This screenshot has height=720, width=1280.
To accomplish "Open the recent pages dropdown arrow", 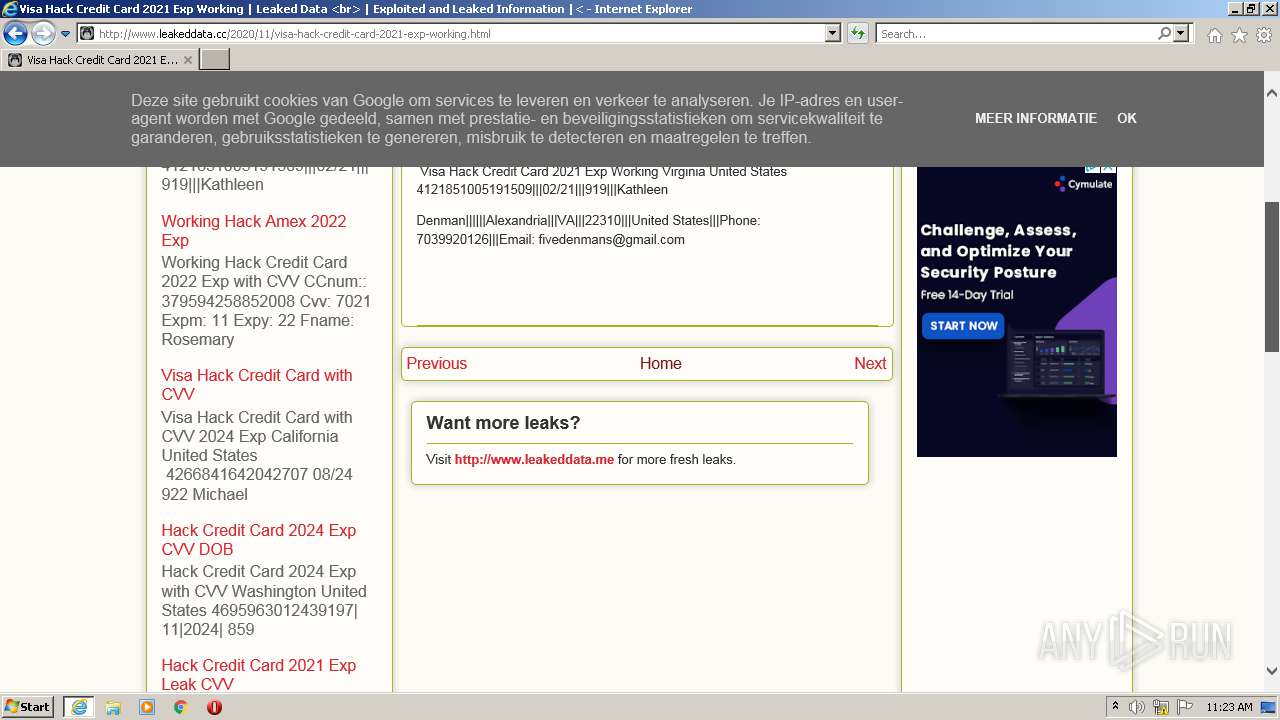I will [66, 34].
